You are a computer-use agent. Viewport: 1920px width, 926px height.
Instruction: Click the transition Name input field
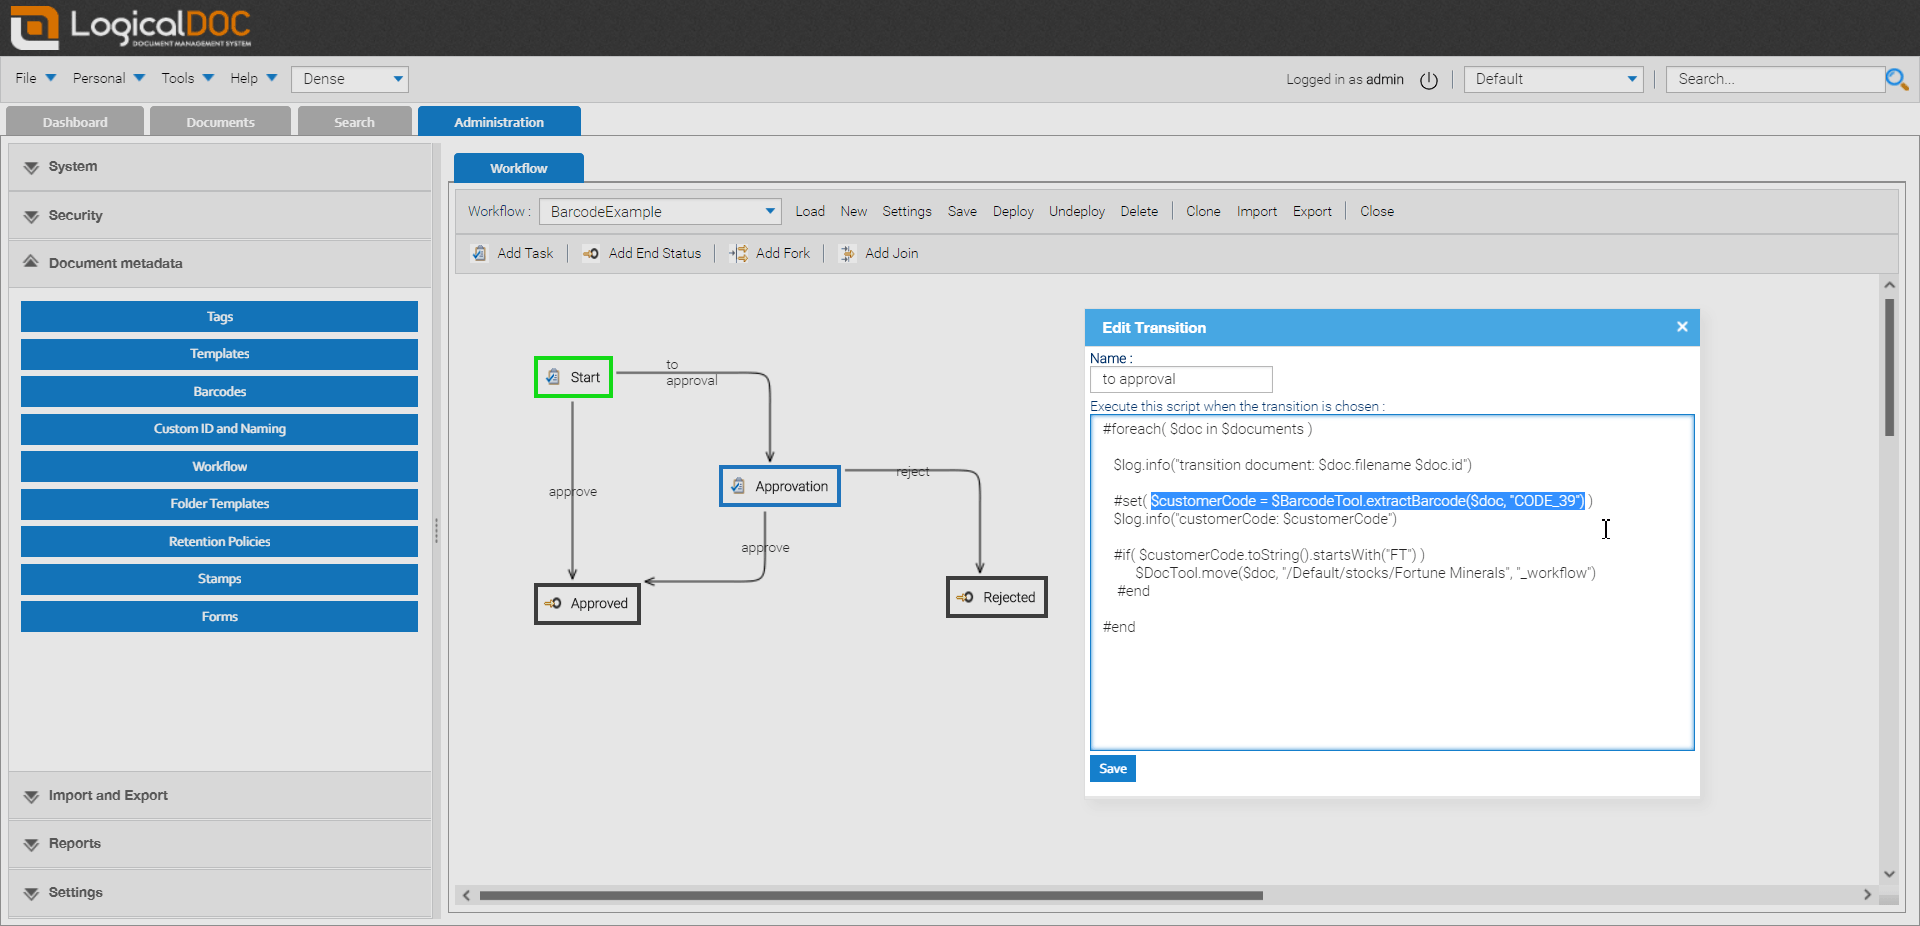click(x=1180, y=379)
